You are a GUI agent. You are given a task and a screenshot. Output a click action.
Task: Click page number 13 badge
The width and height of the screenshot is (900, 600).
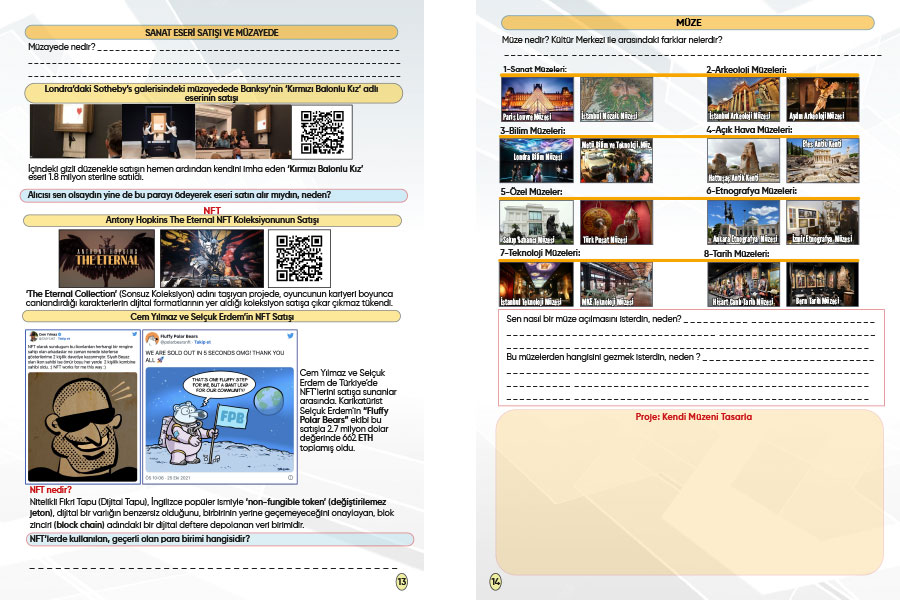(x=402, y=582)
